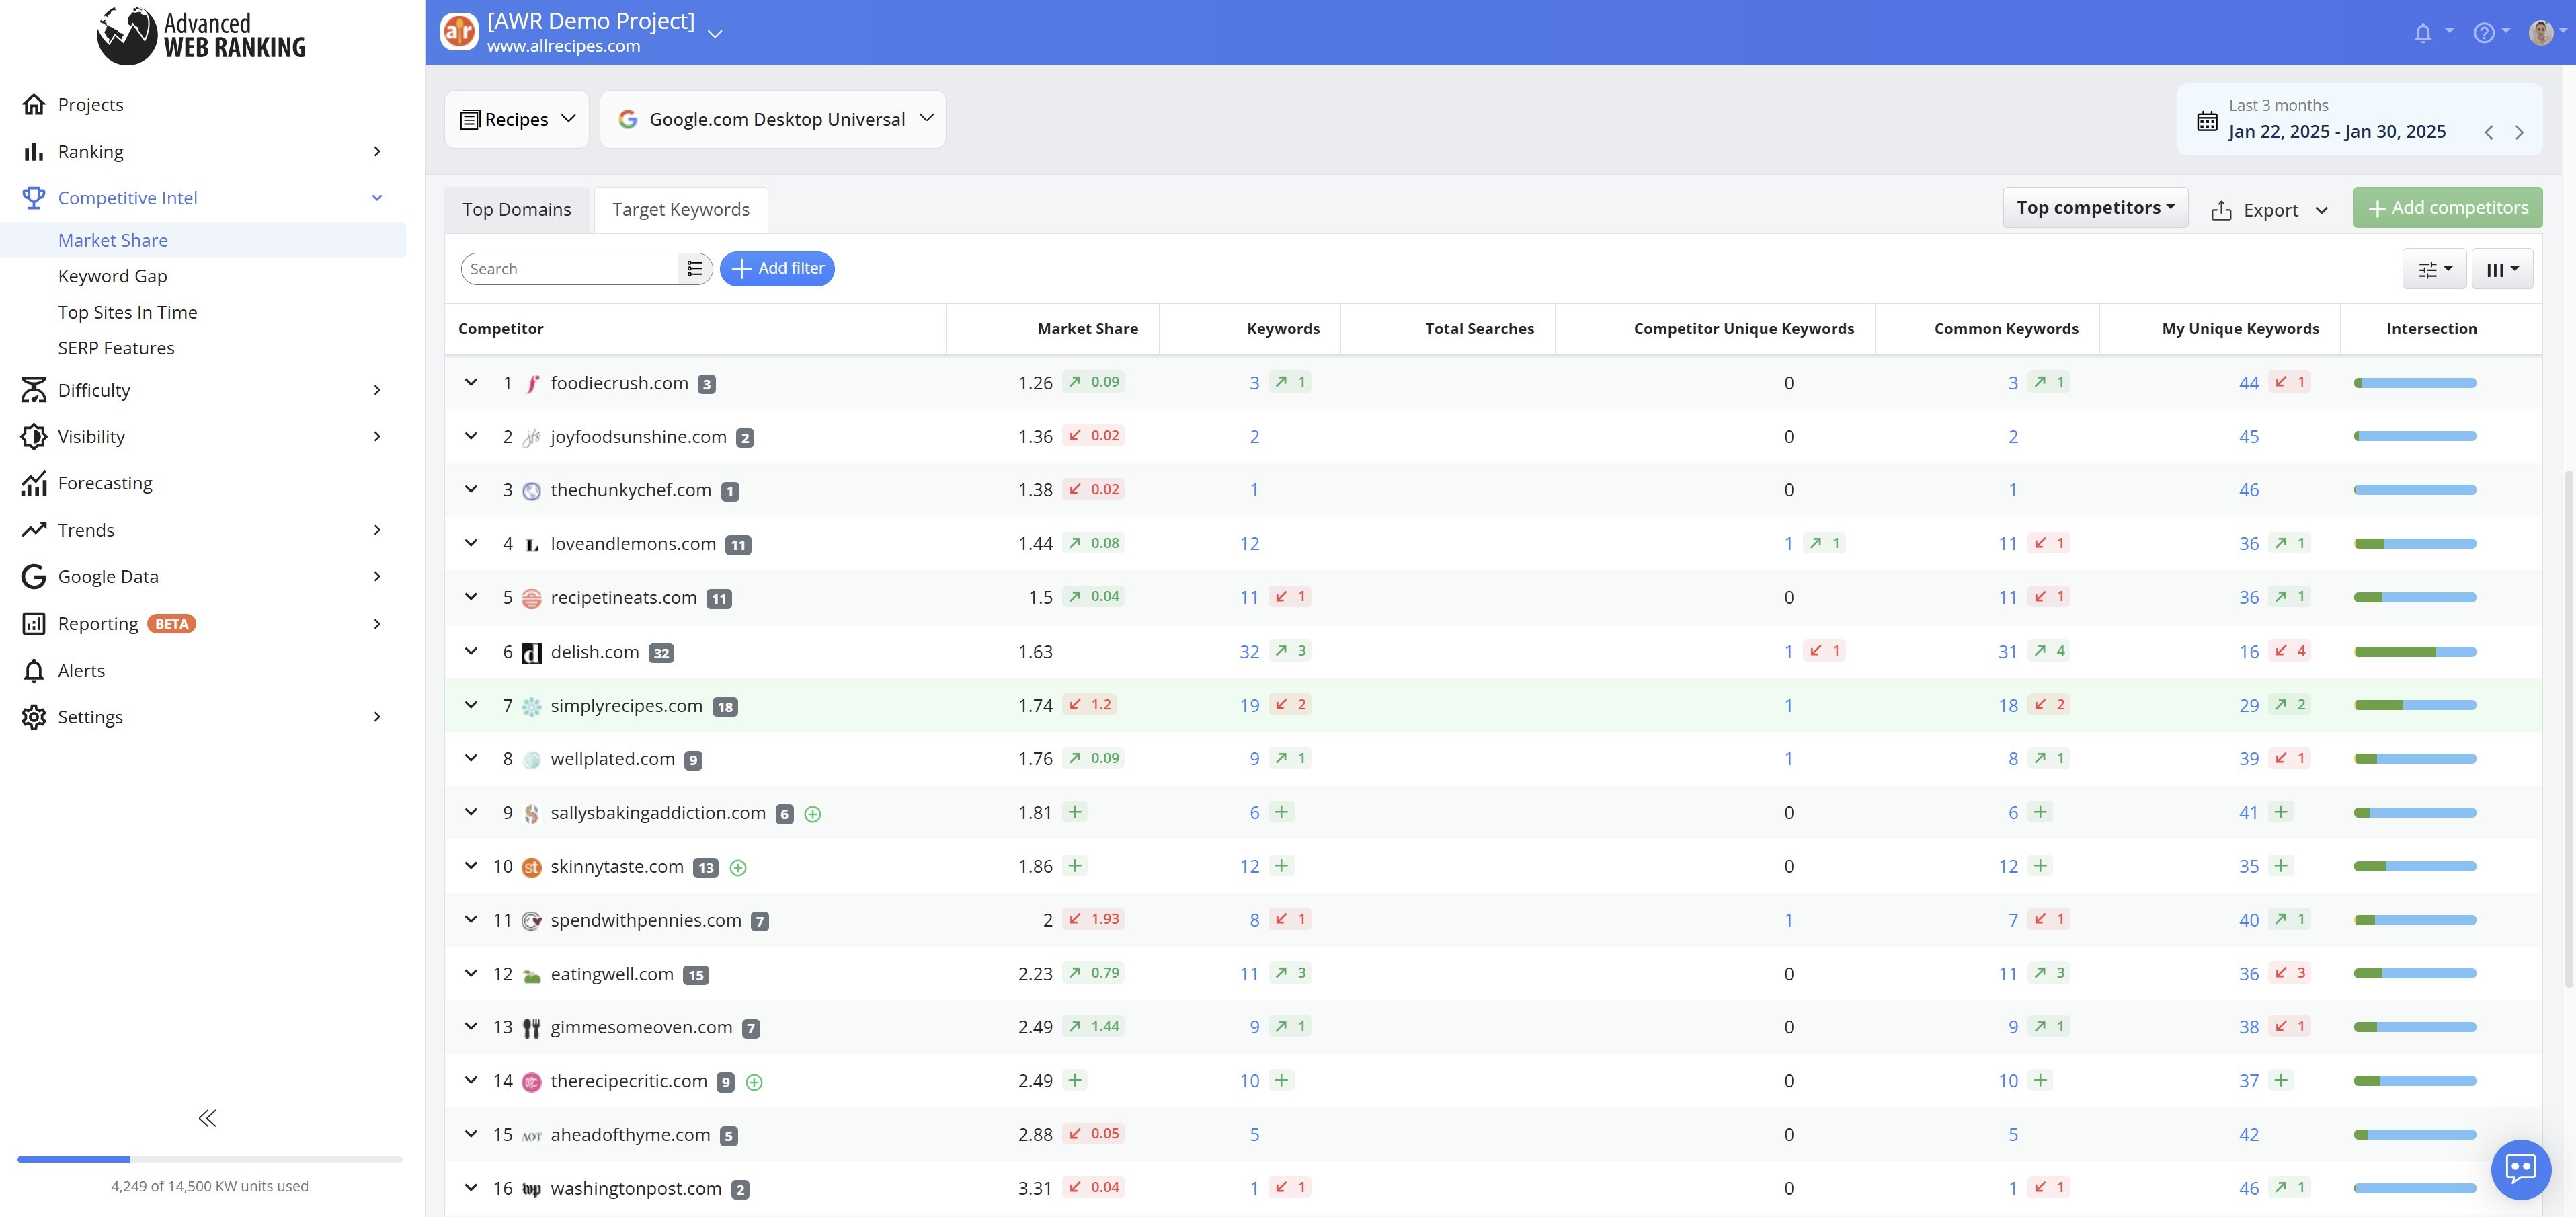Add sallysbakingaddiction.com as competitor plus icon

(x=813, y=814)
